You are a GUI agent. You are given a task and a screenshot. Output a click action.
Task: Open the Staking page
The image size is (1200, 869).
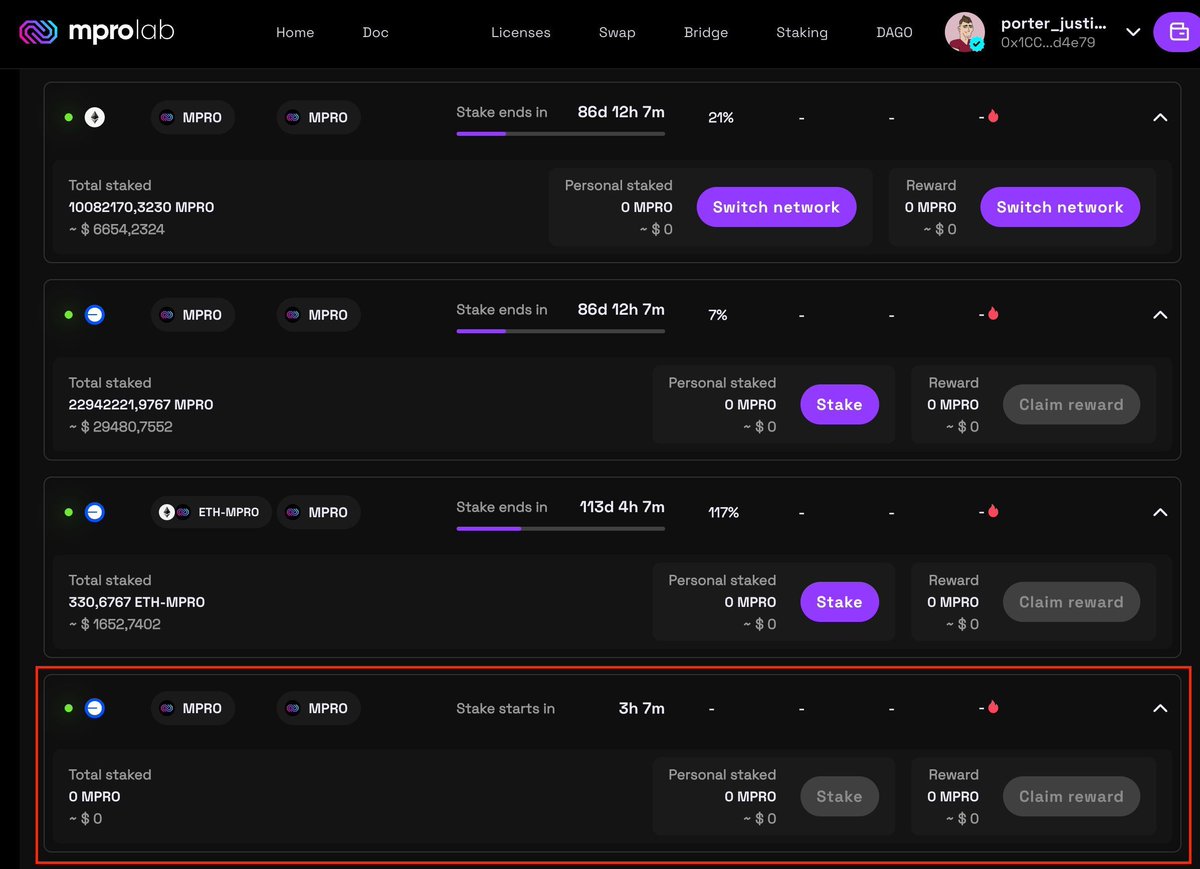point(802,32)
